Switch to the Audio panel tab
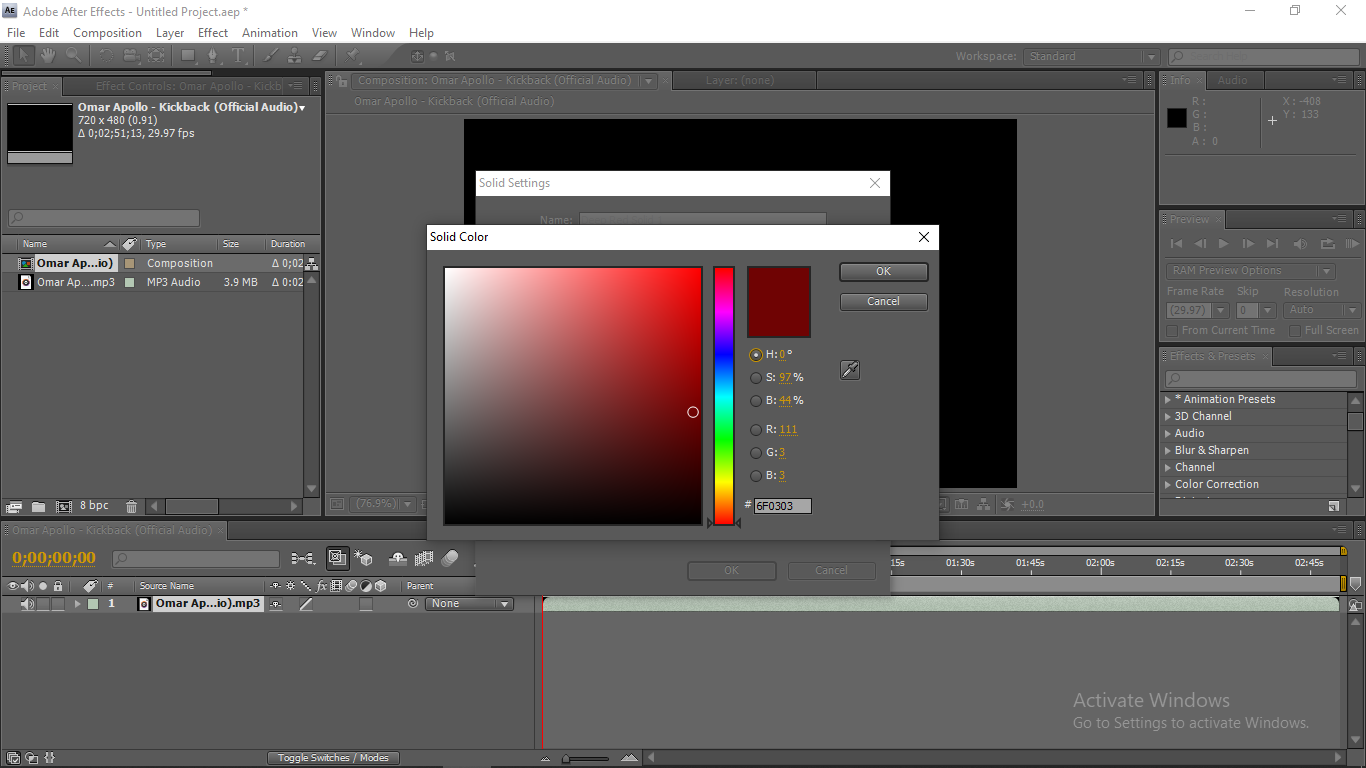 (1232, 80)
